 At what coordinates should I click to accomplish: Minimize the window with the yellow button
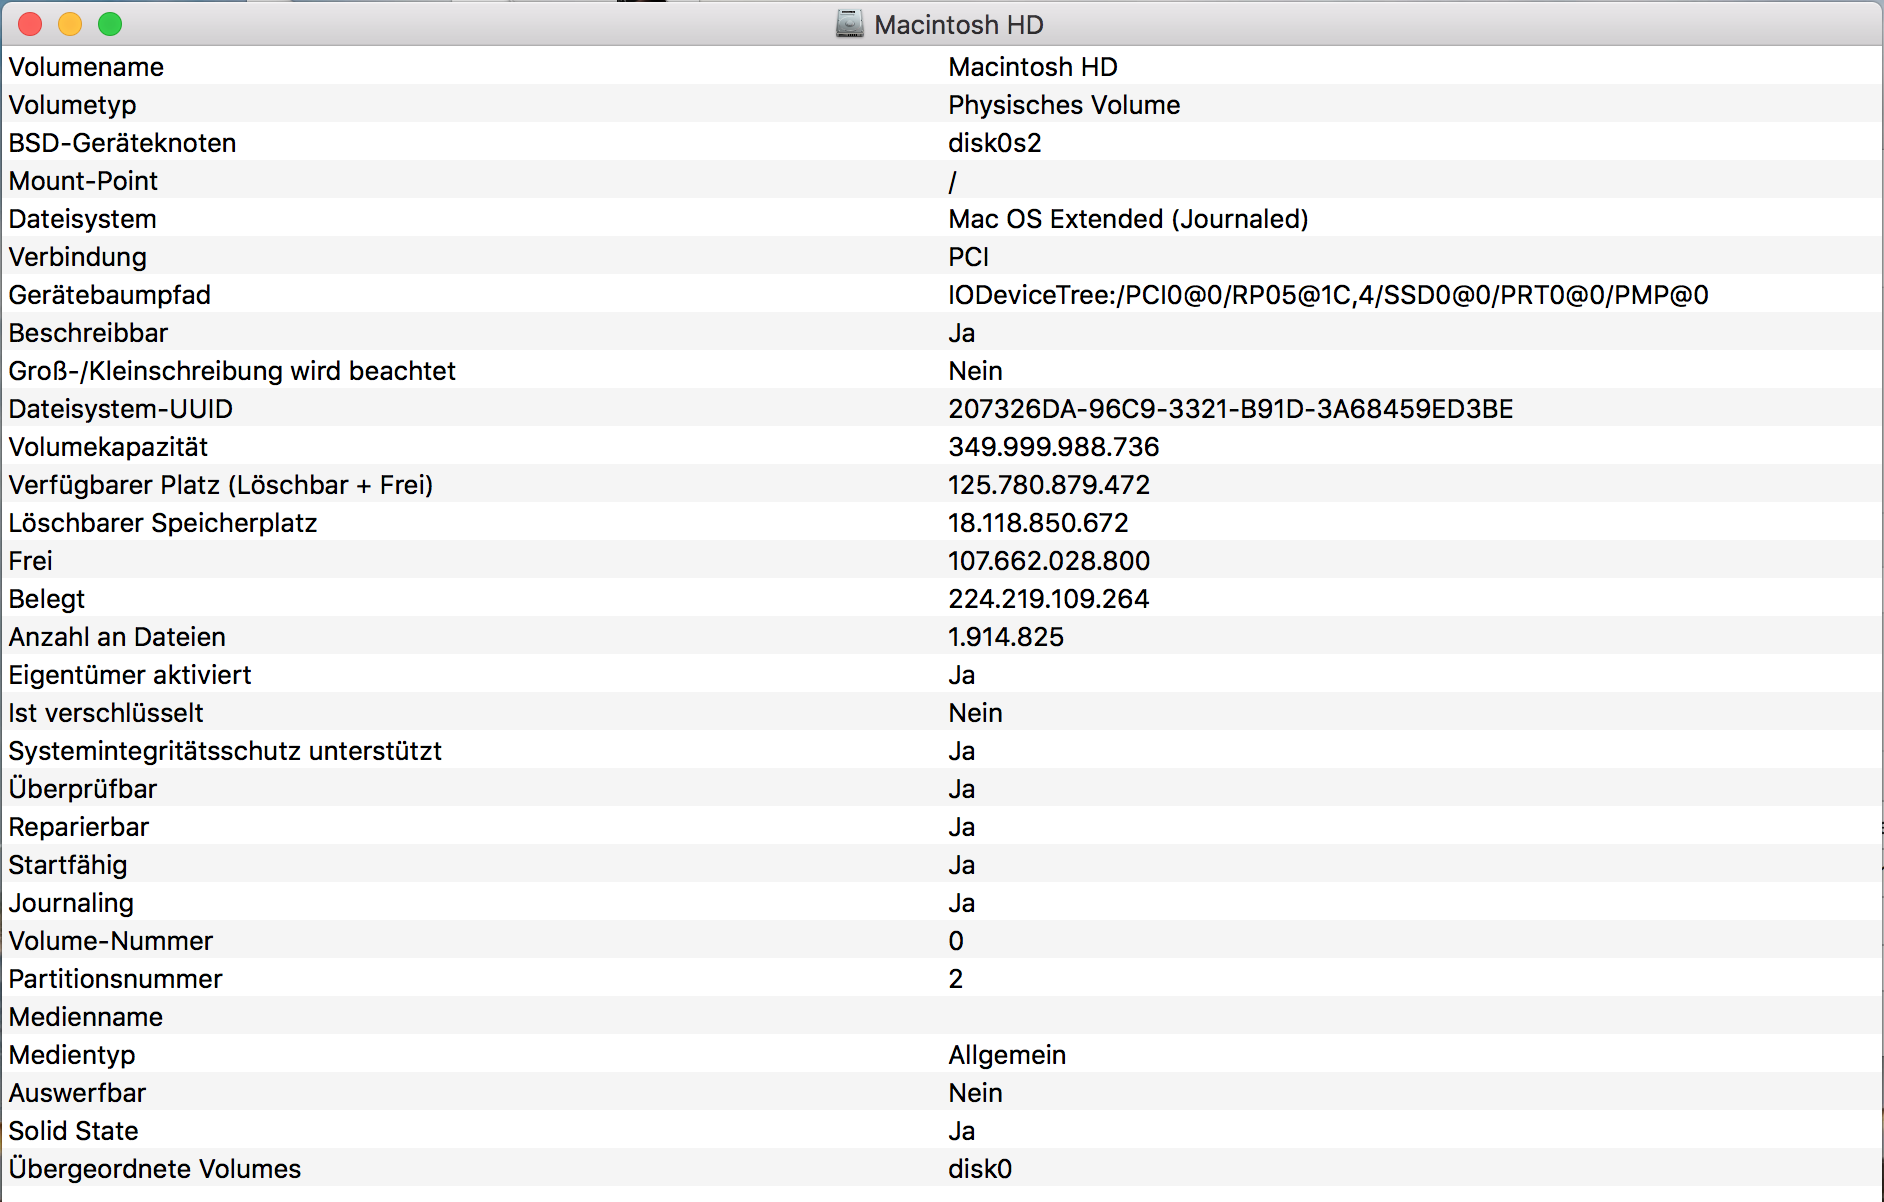[70, 24]
